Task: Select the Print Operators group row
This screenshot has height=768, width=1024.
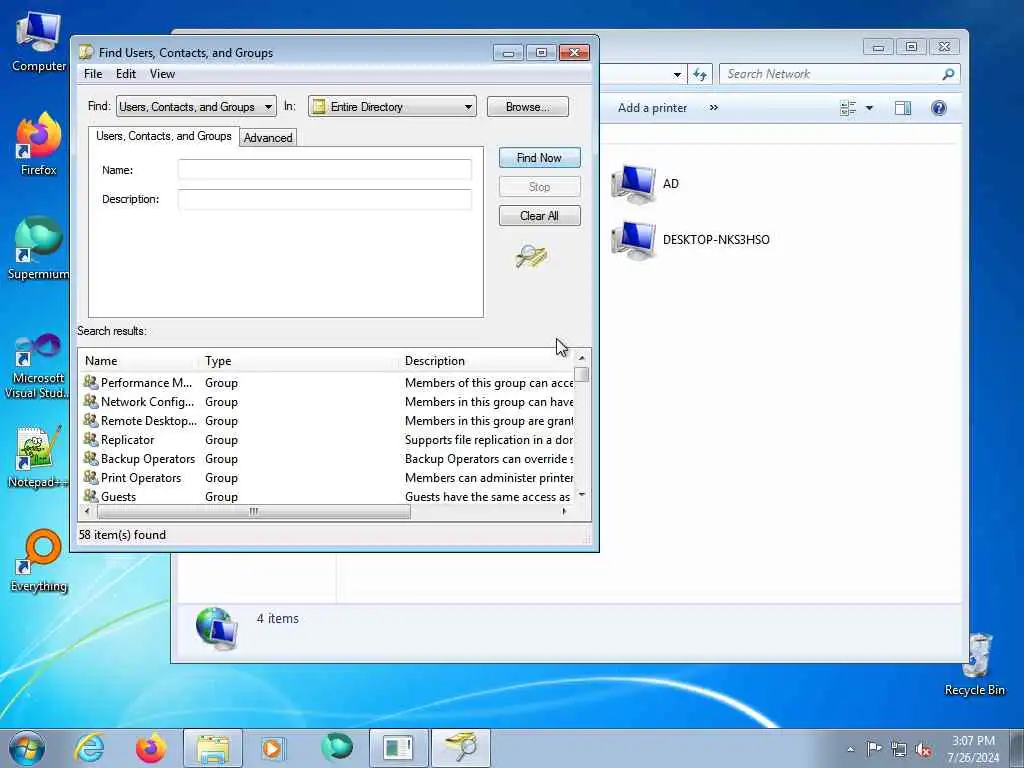Action: click(326, 477)
